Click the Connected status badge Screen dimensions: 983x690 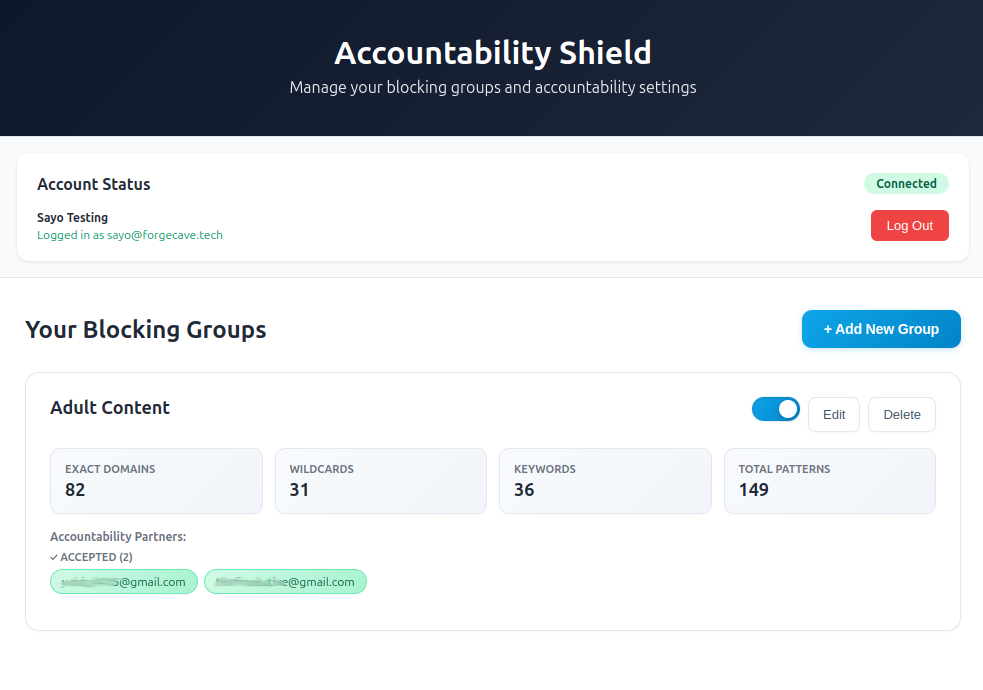click(x=906, y=183)
